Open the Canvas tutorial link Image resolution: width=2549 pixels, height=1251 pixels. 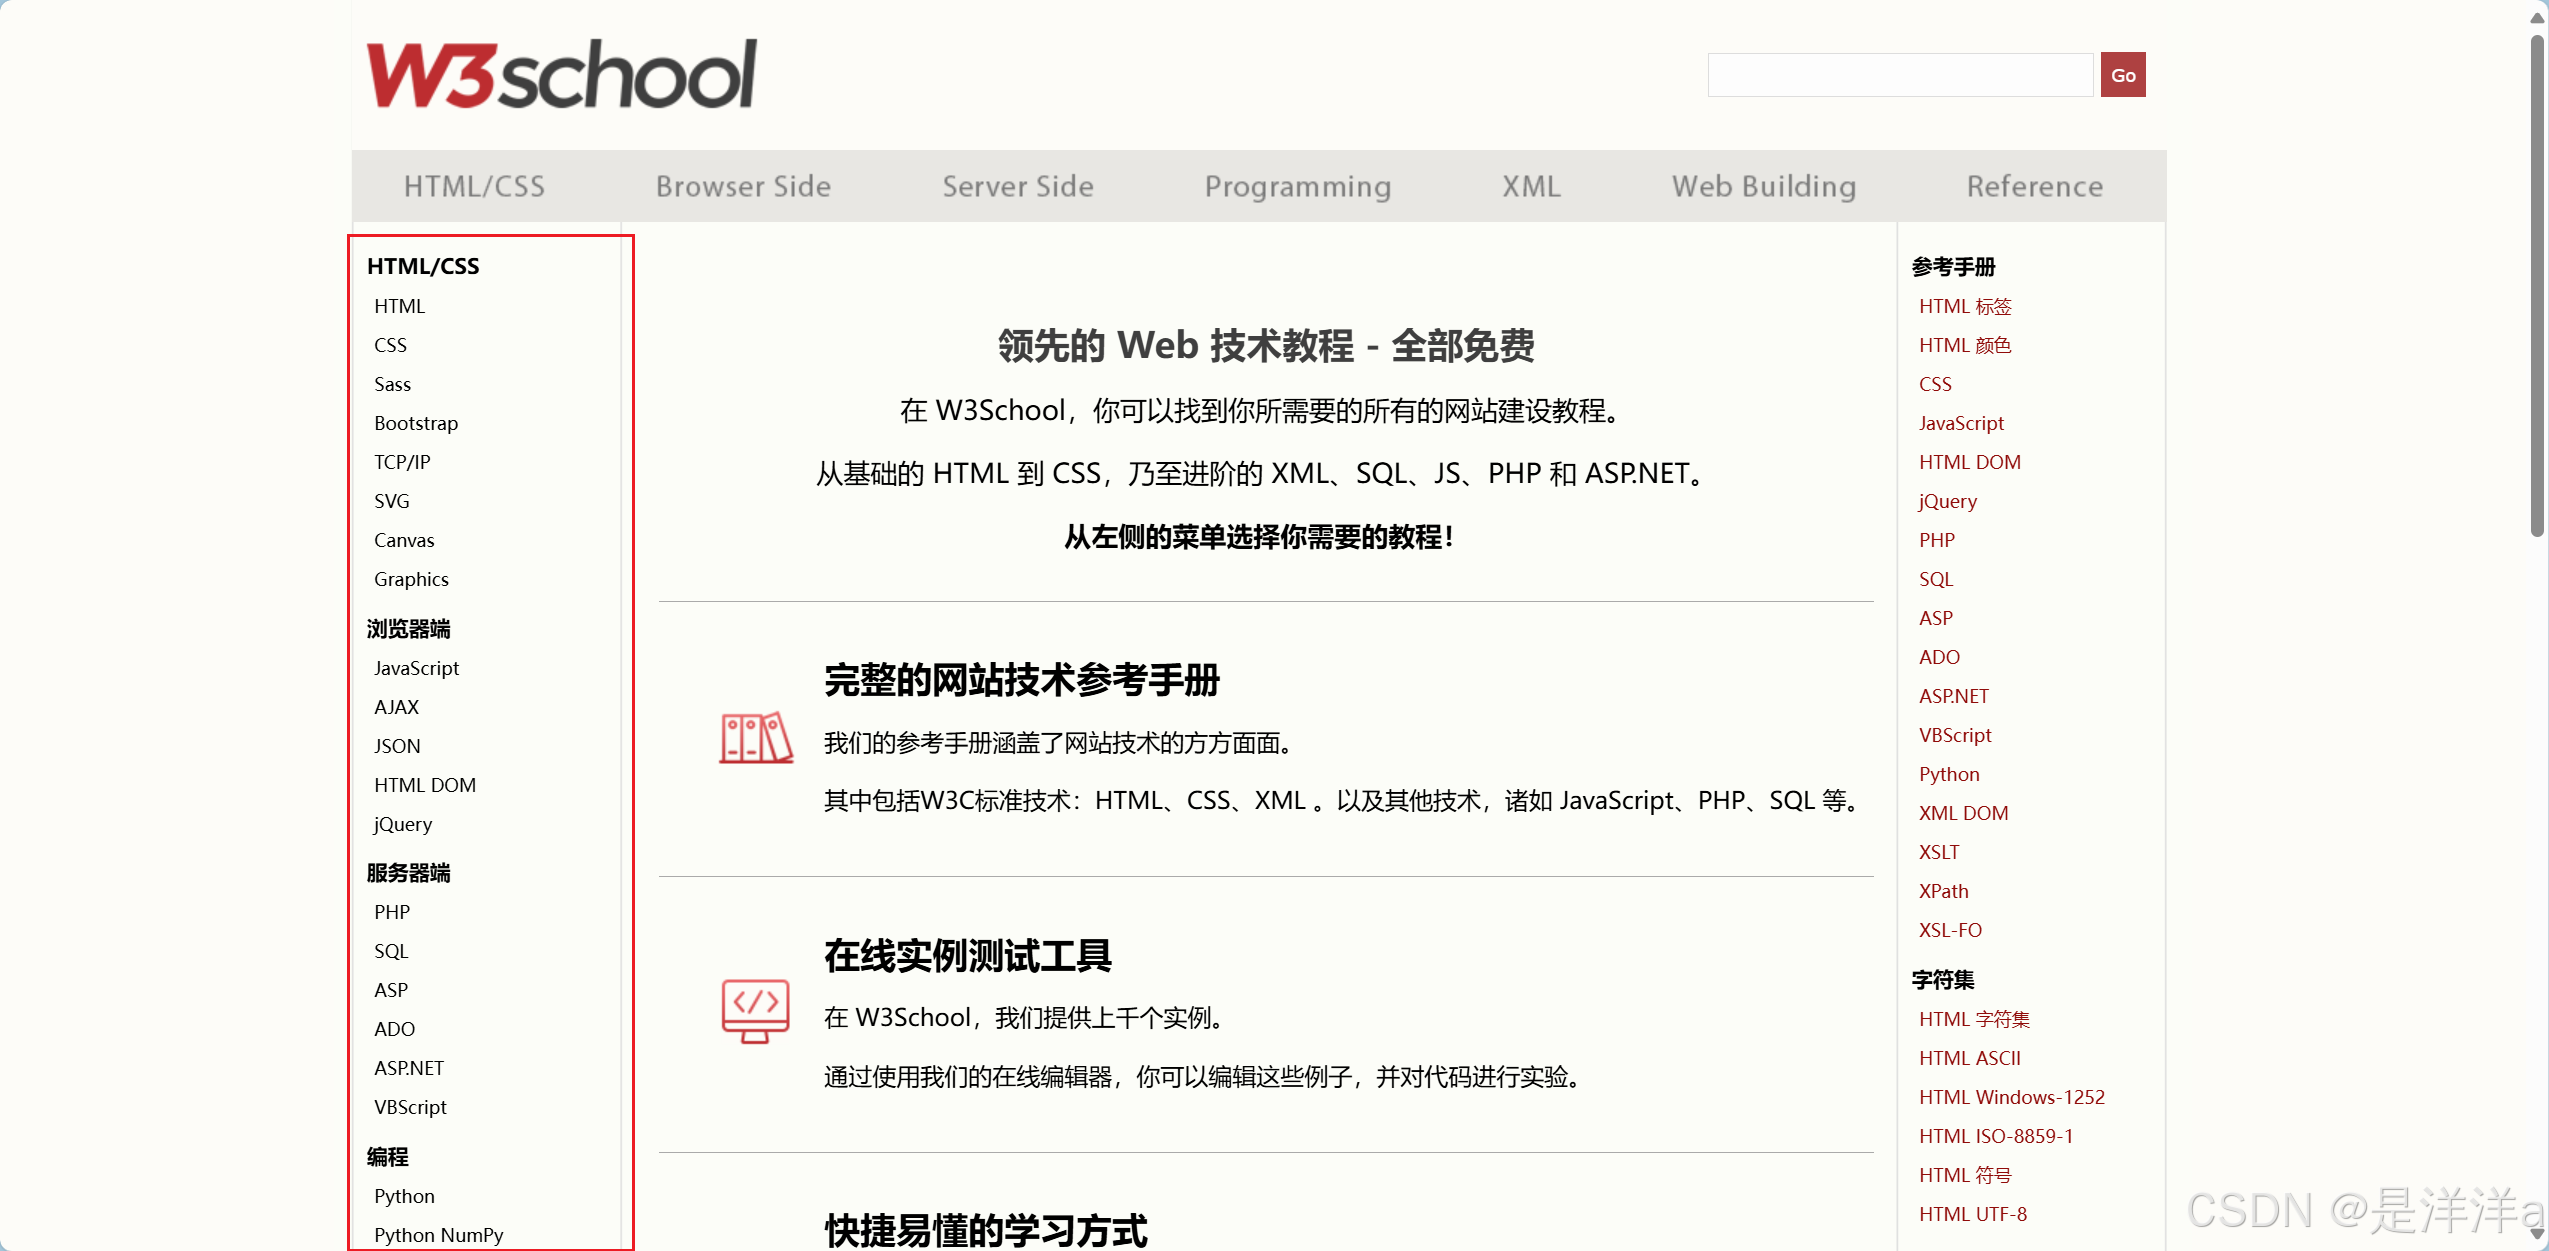(404, 540)
